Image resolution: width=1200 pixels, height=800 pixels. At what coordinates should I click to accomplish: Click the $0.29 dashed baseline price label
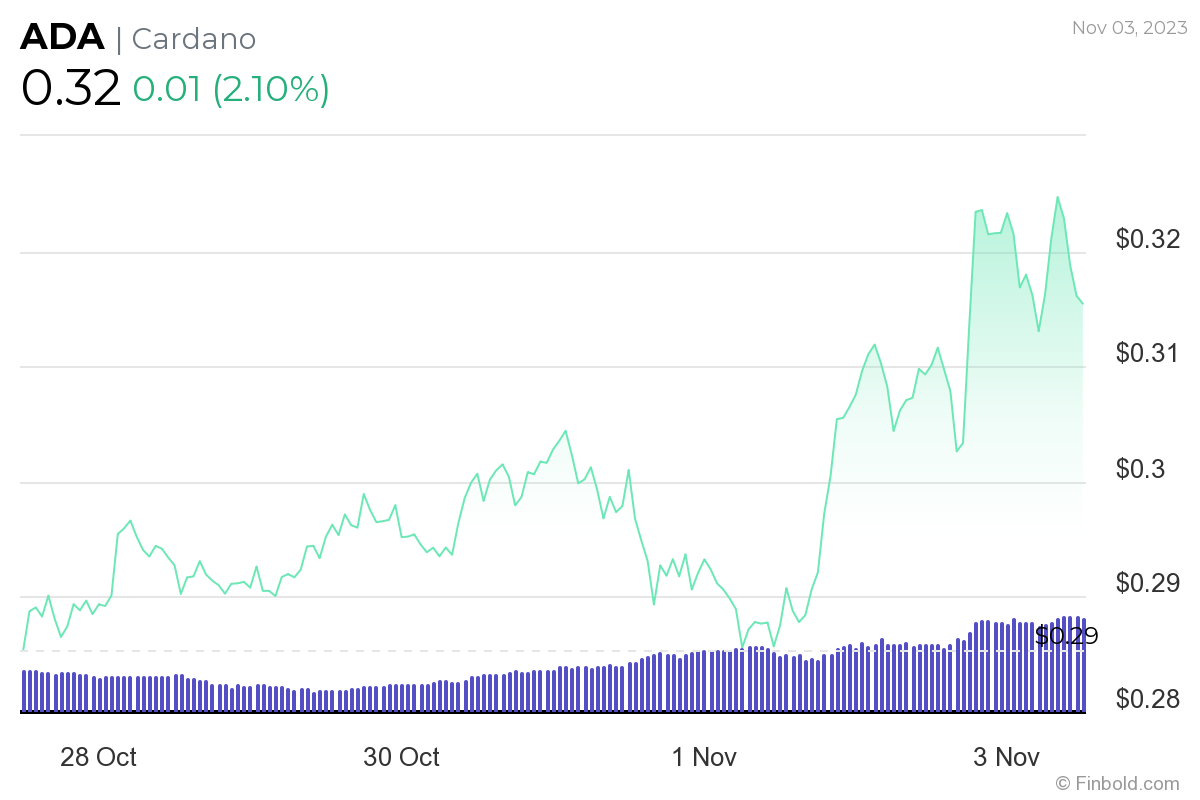(1066, 635)
